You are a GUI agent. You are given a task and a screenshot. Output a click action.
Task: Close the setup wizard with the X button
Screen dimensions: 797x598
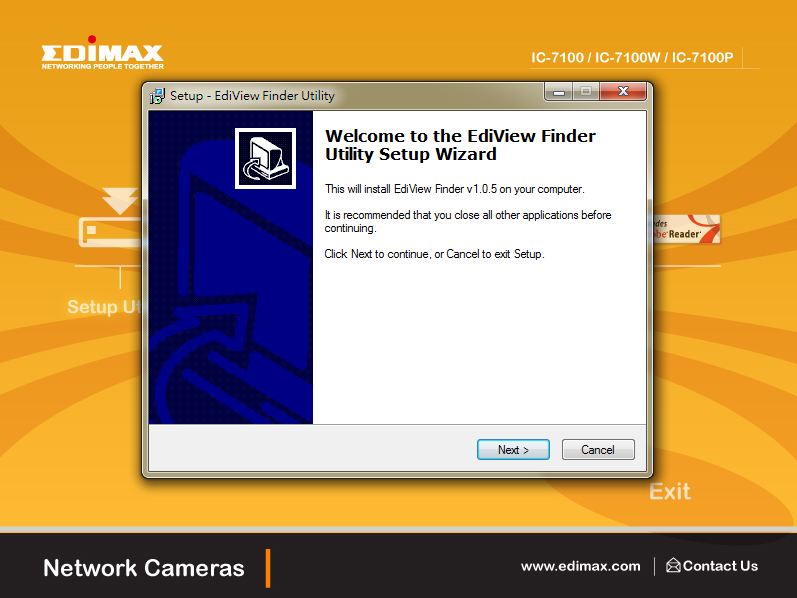tap(623, 92)
